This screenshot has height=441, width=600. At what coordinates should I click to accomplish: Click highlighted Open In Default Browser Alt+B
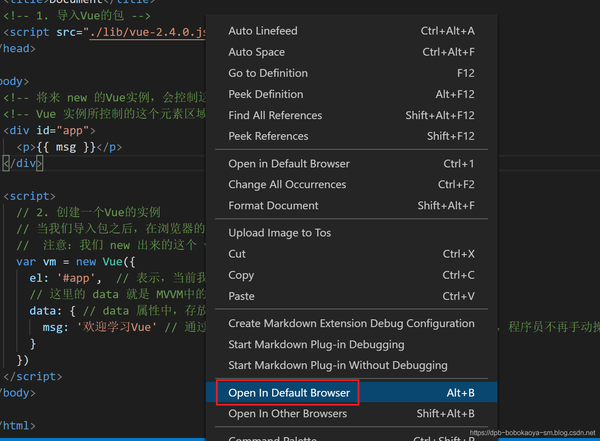coord(351,393)
